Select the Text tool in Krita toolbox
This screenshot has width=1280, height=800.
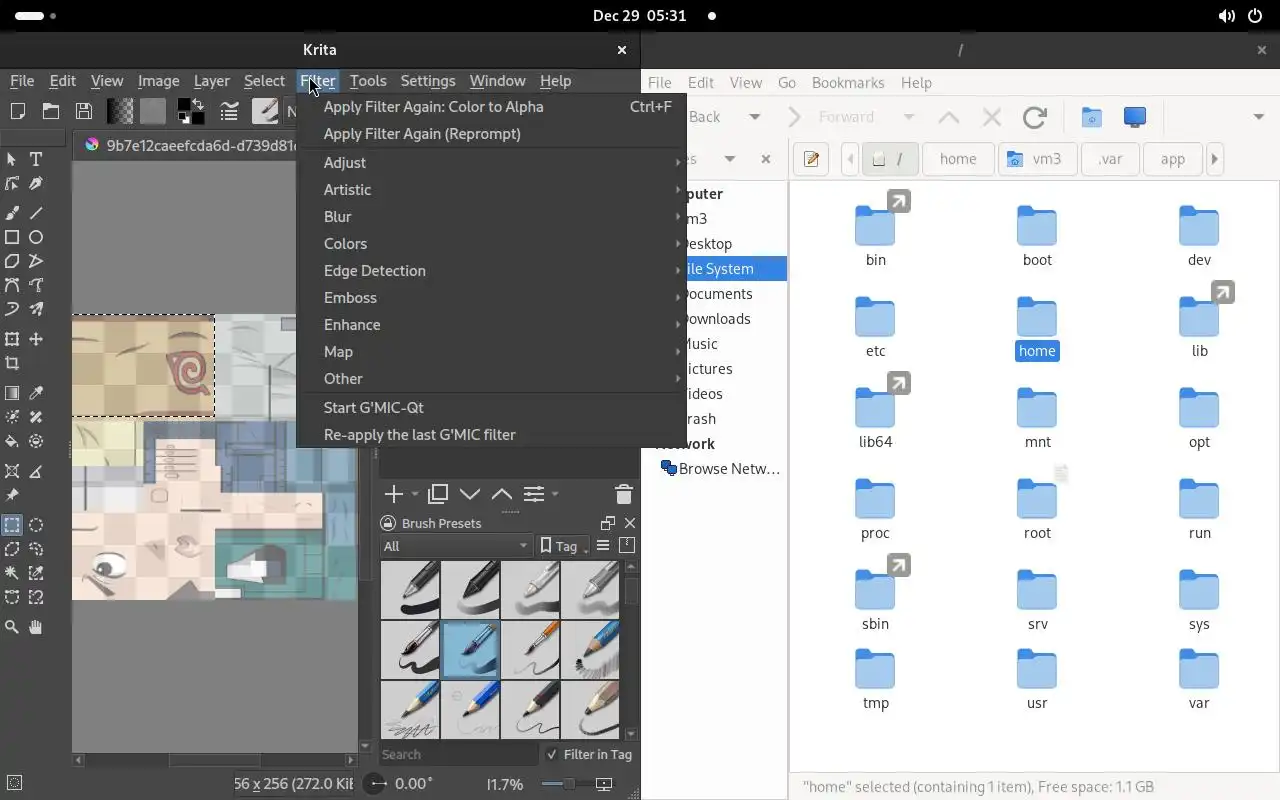coord(36,159)
